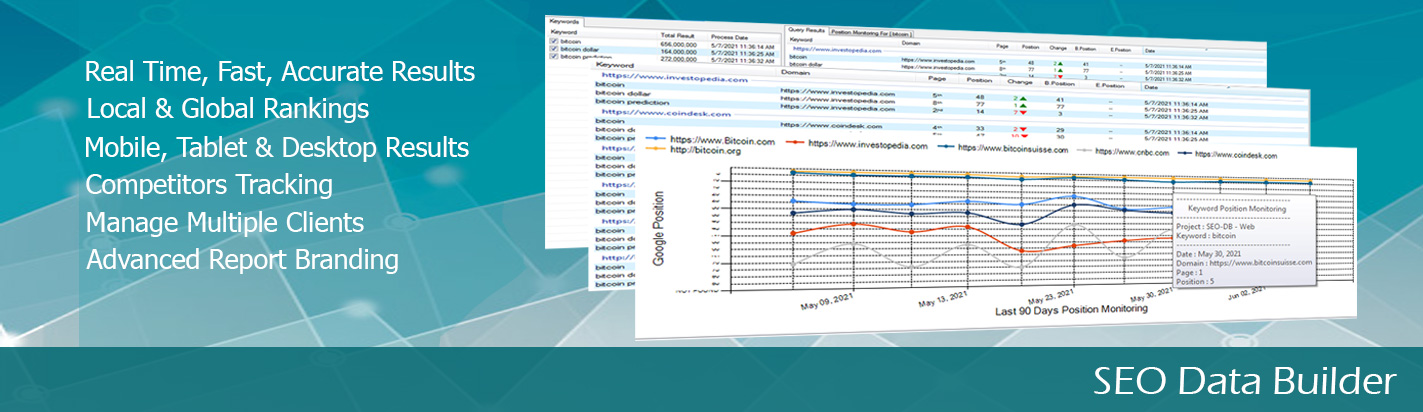Click the SEO Data Builder title
Image resolution: width=1423 pixels, height=412 pixels.
(1244, 381)
